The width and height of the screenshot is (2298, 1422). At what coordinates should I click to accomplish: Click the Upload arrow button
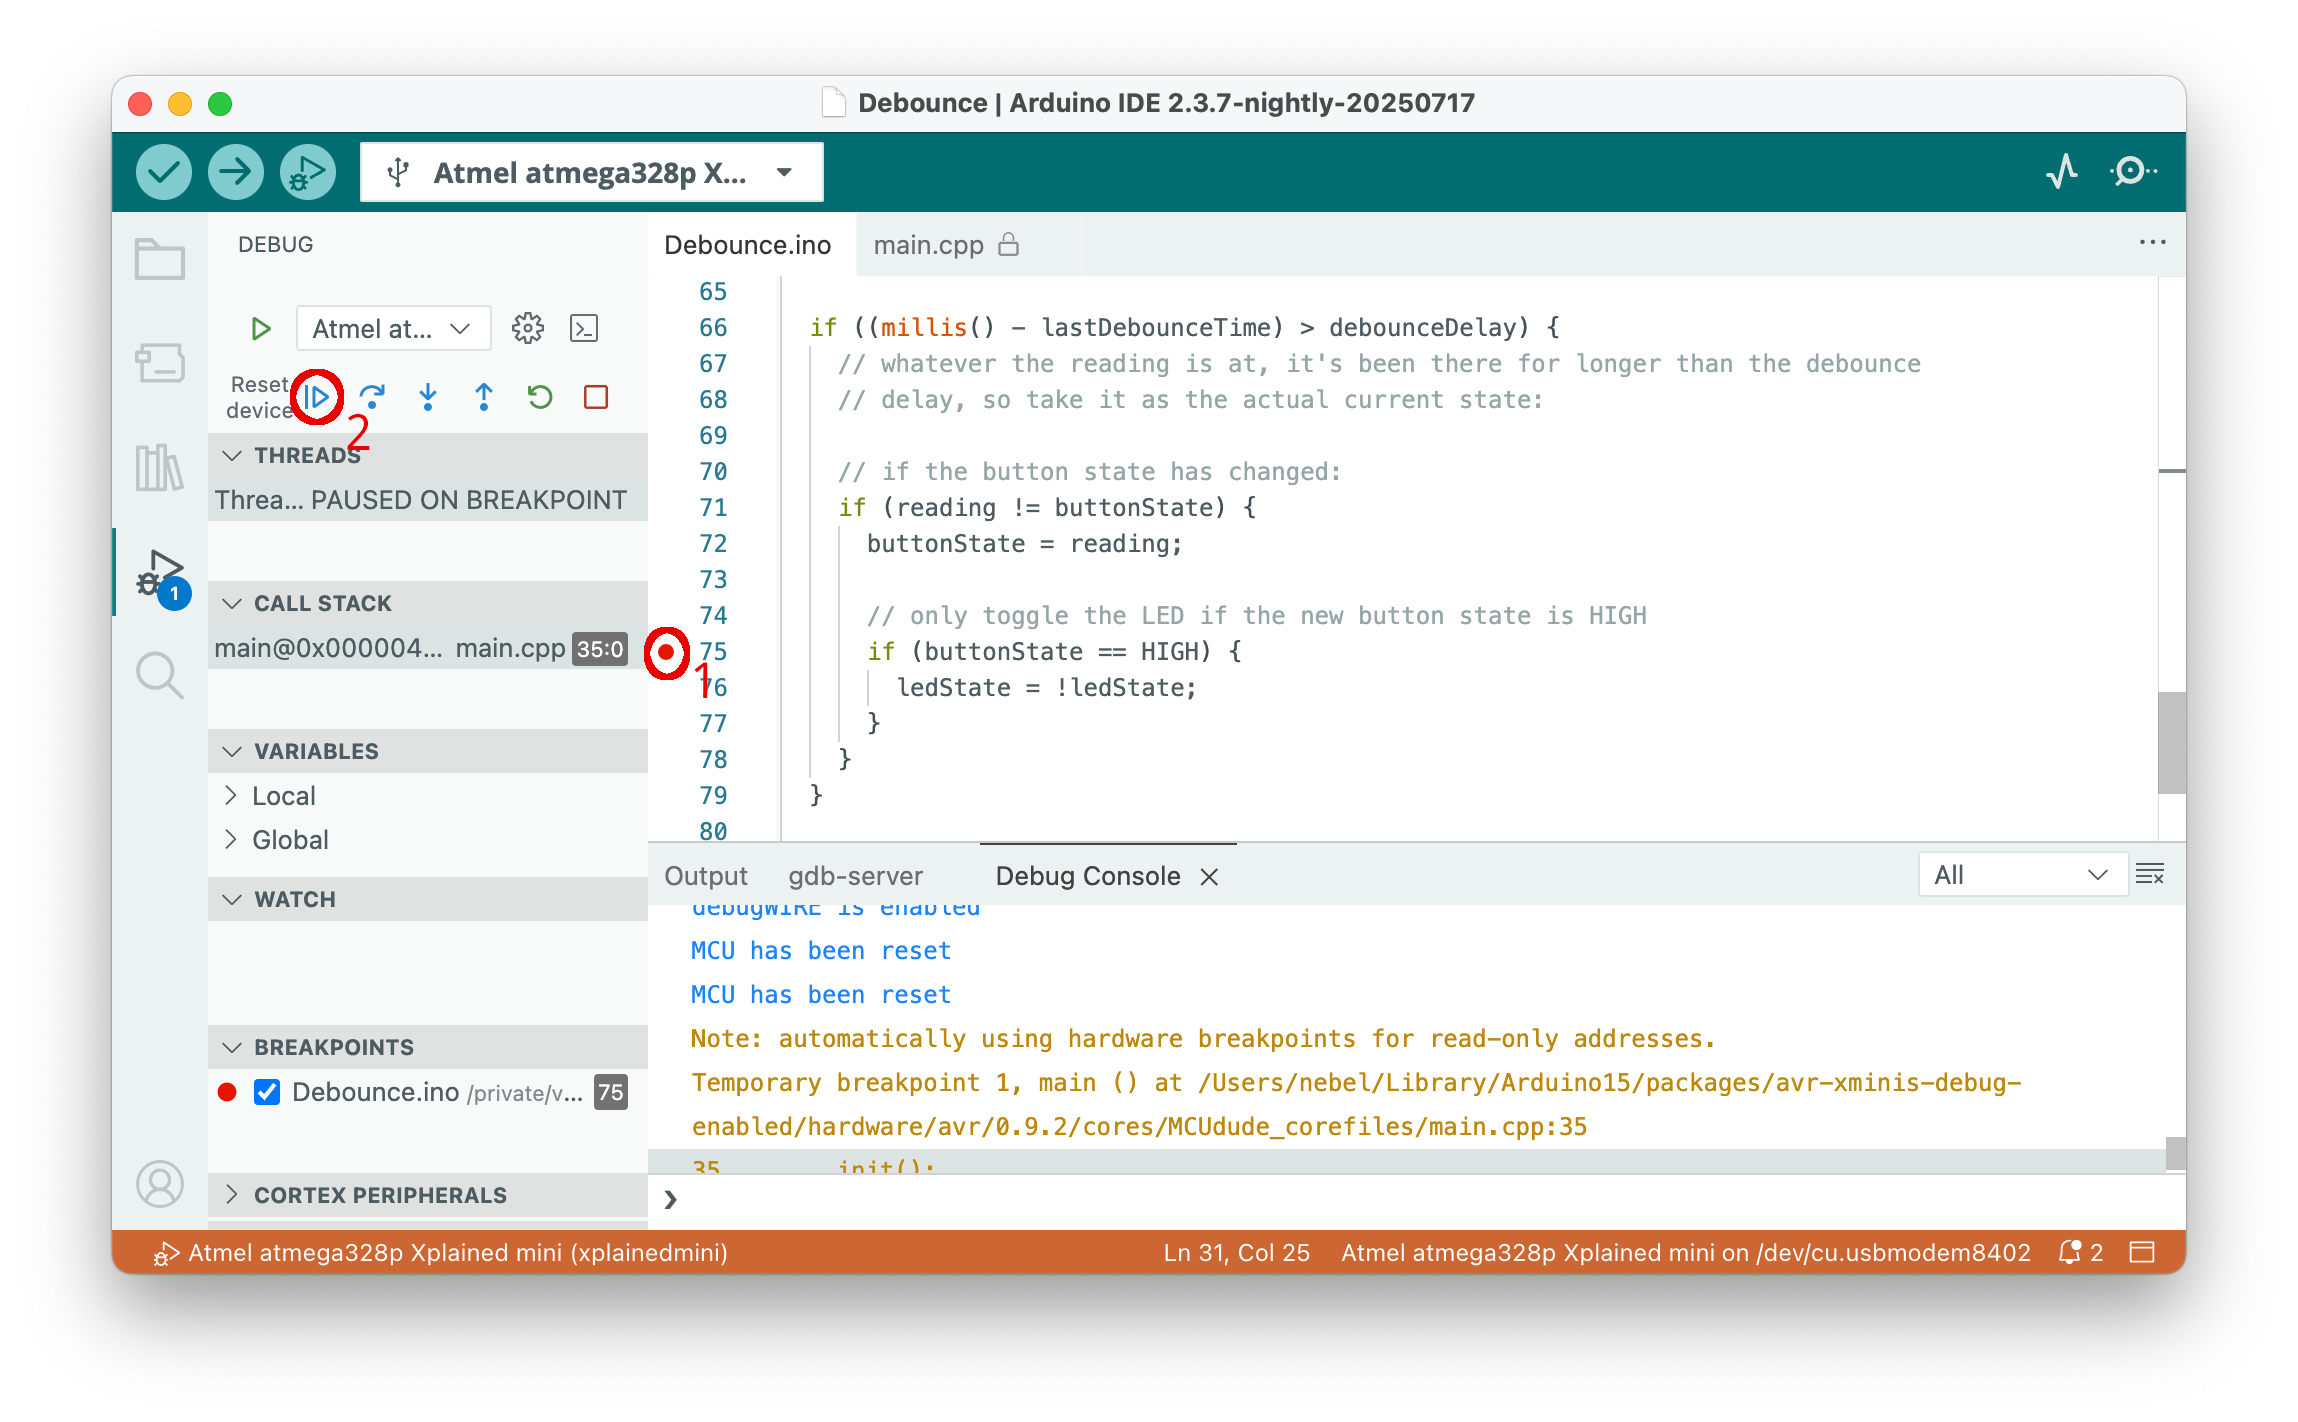(x=236, y=172)
